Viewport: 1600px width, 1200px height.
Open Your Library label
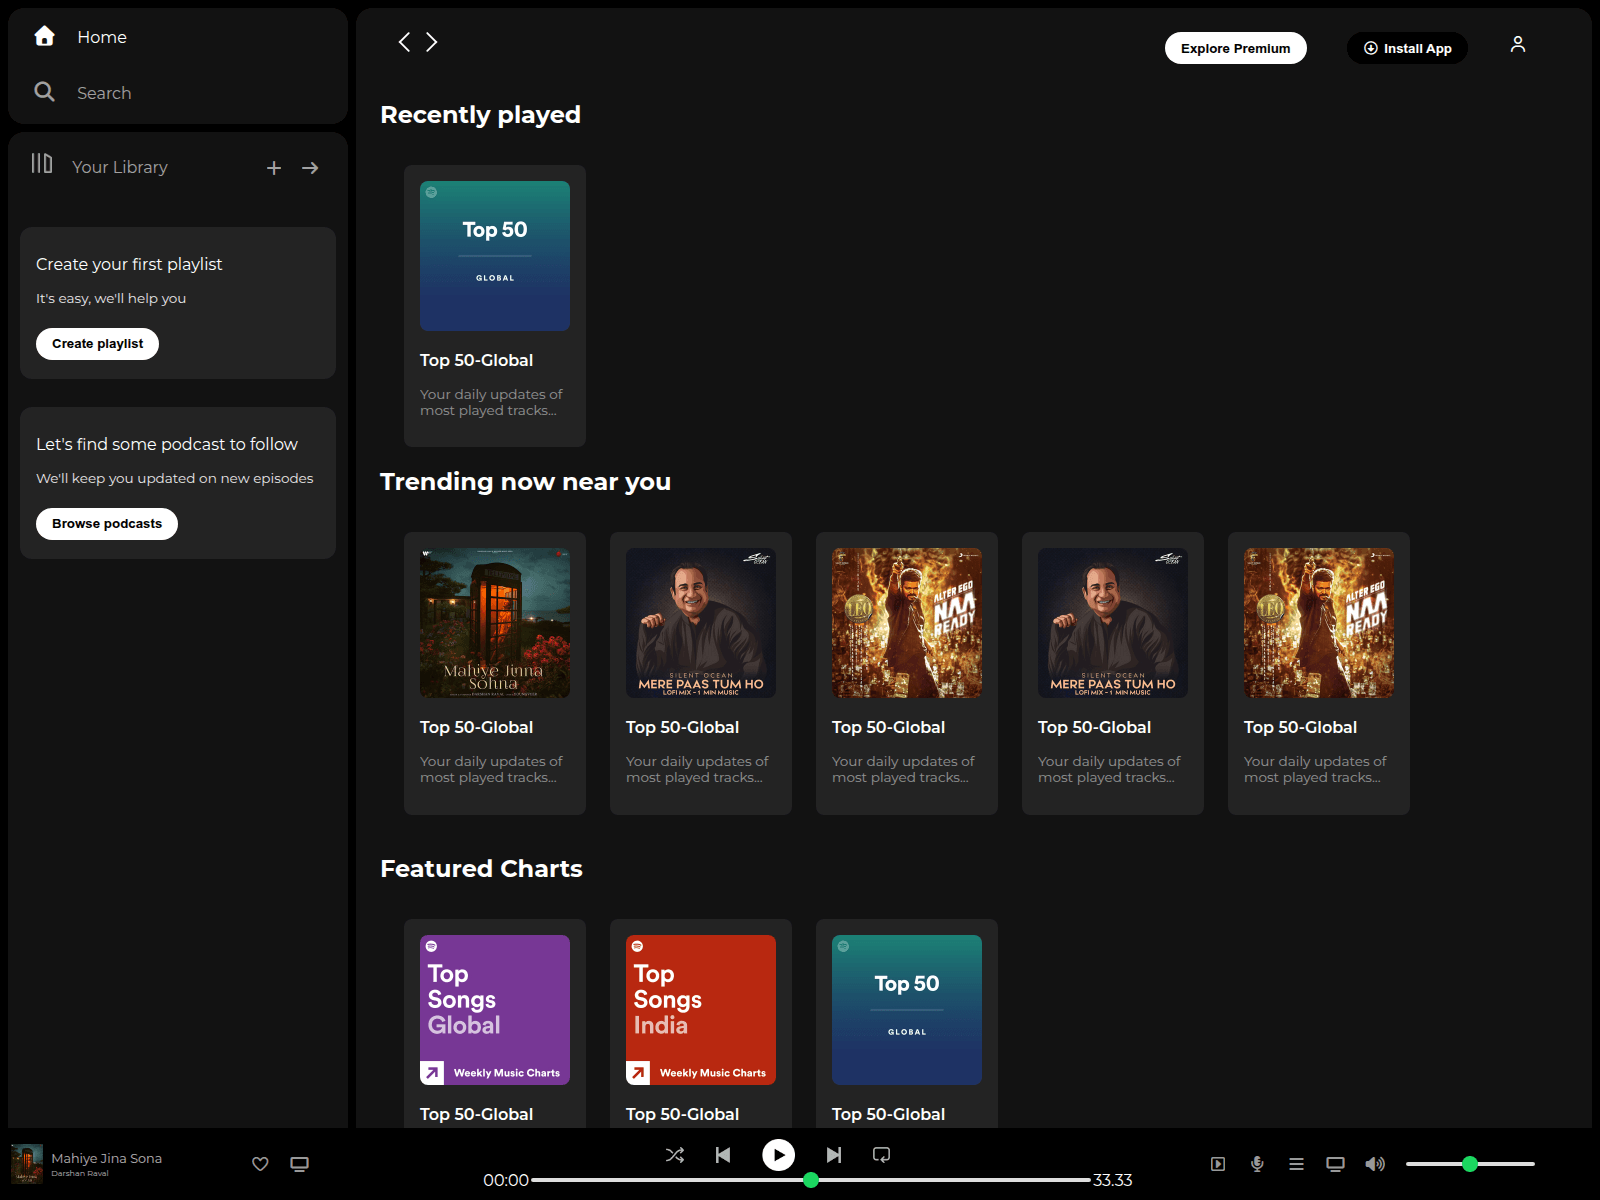(120, 167)
